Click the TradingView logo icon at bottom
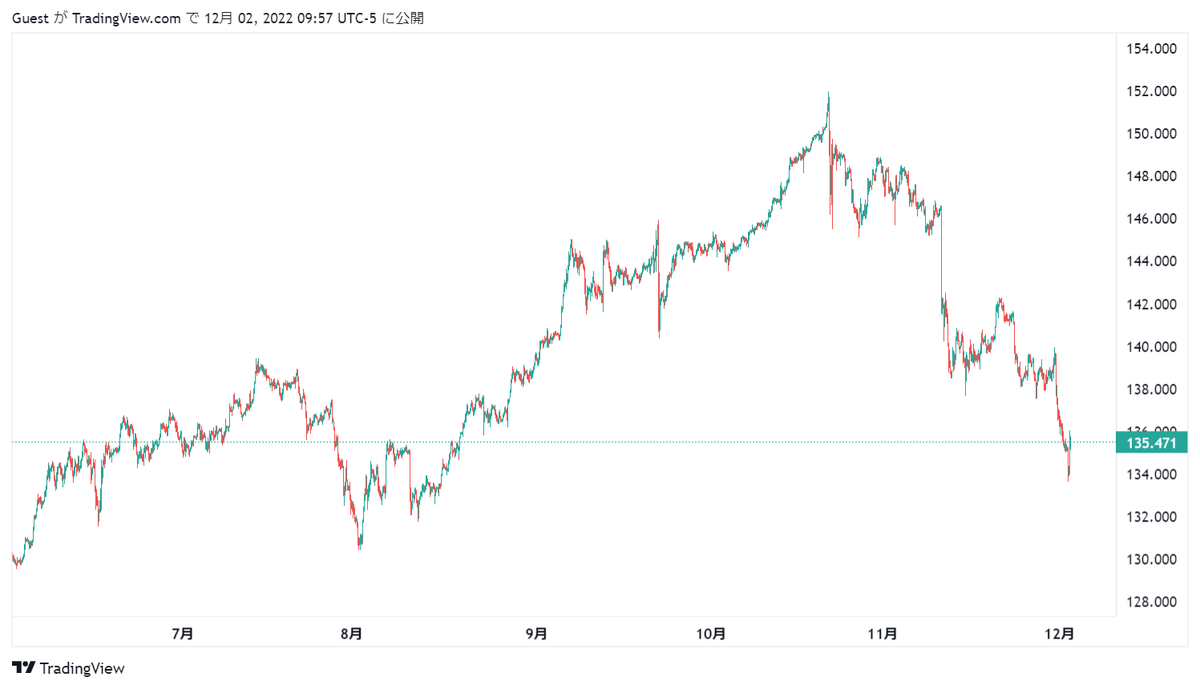1200x689 pixels. tap(24, 668)
